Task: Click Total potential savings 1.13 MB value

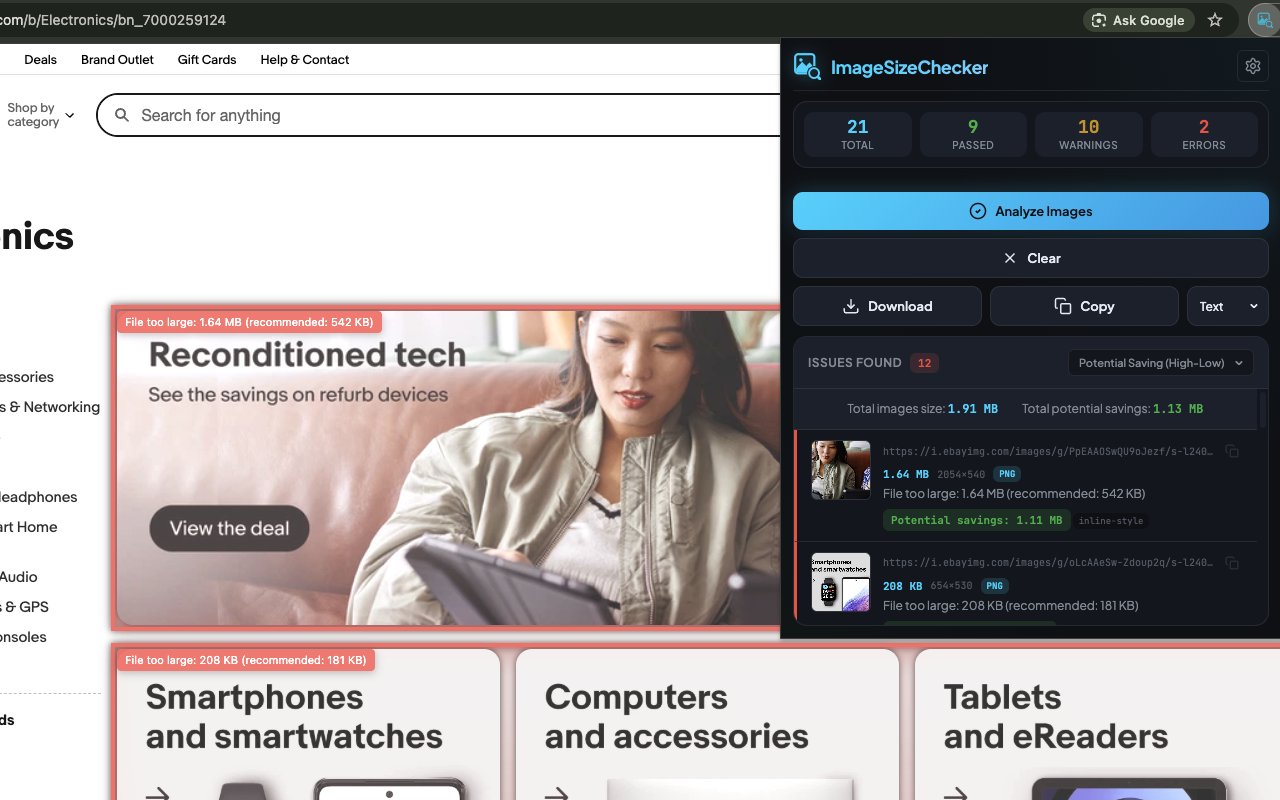Action: [x=1177, y=409]
